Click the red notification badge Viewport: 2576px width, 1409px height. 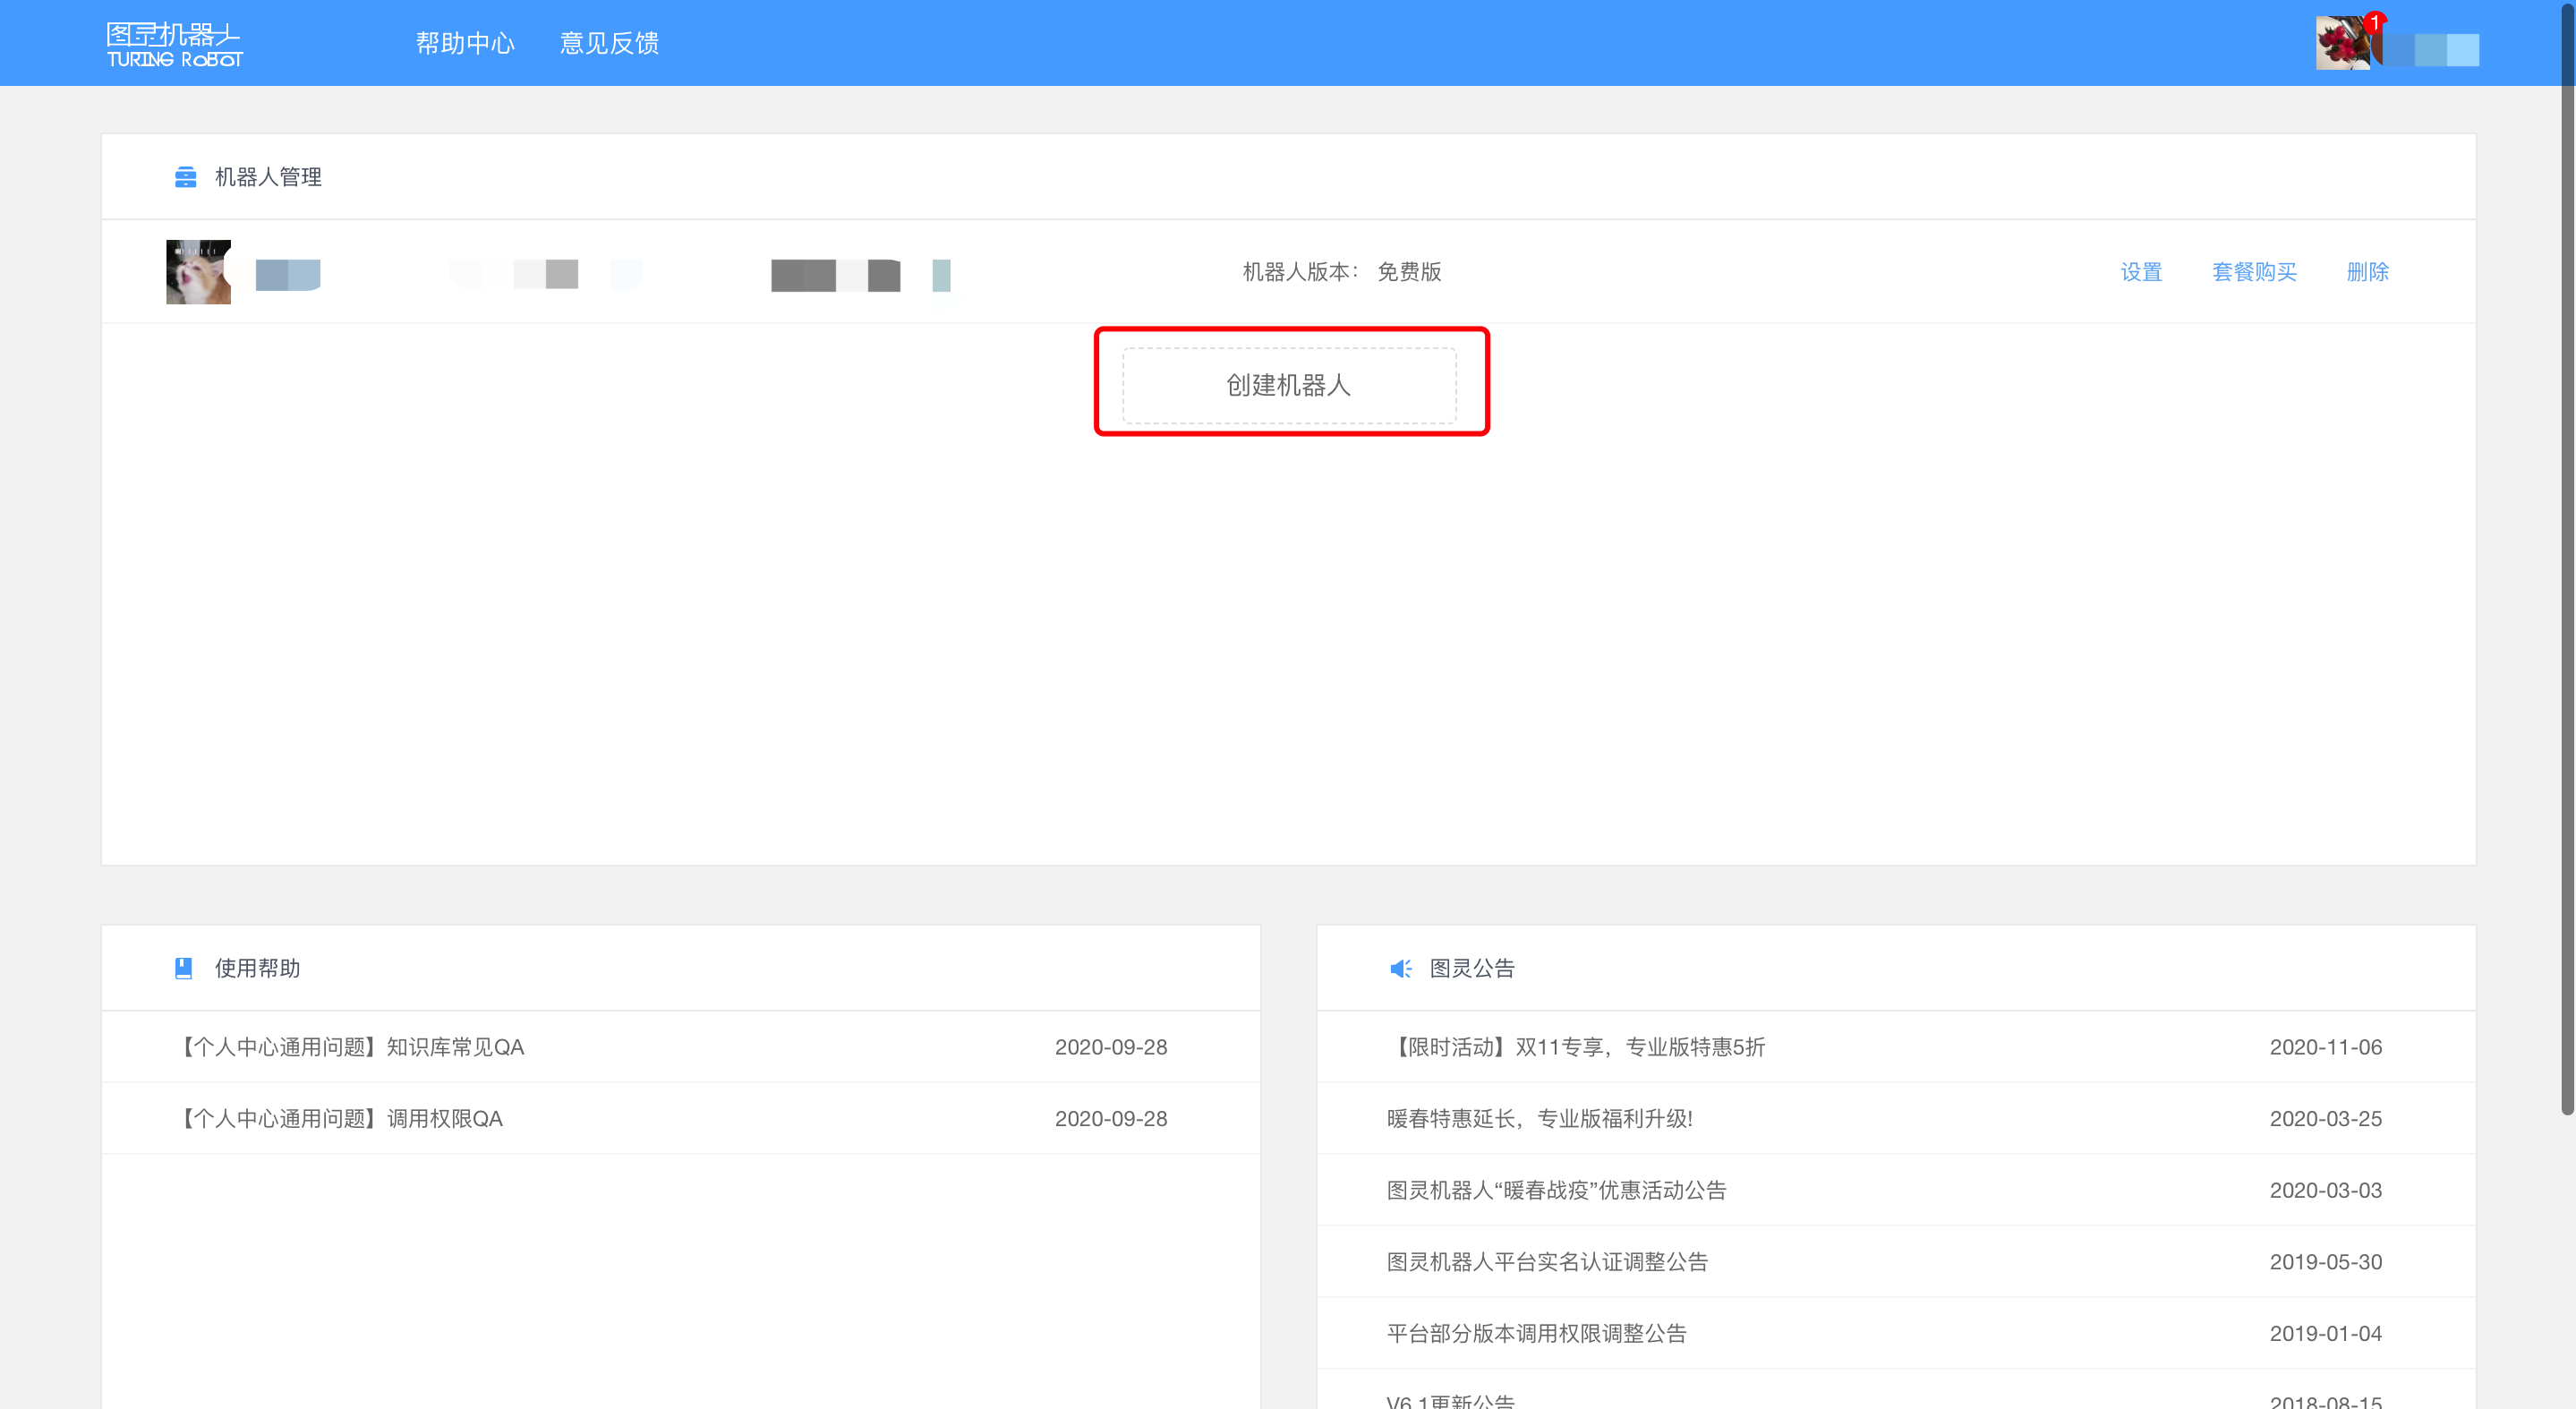coord(2374,22)
